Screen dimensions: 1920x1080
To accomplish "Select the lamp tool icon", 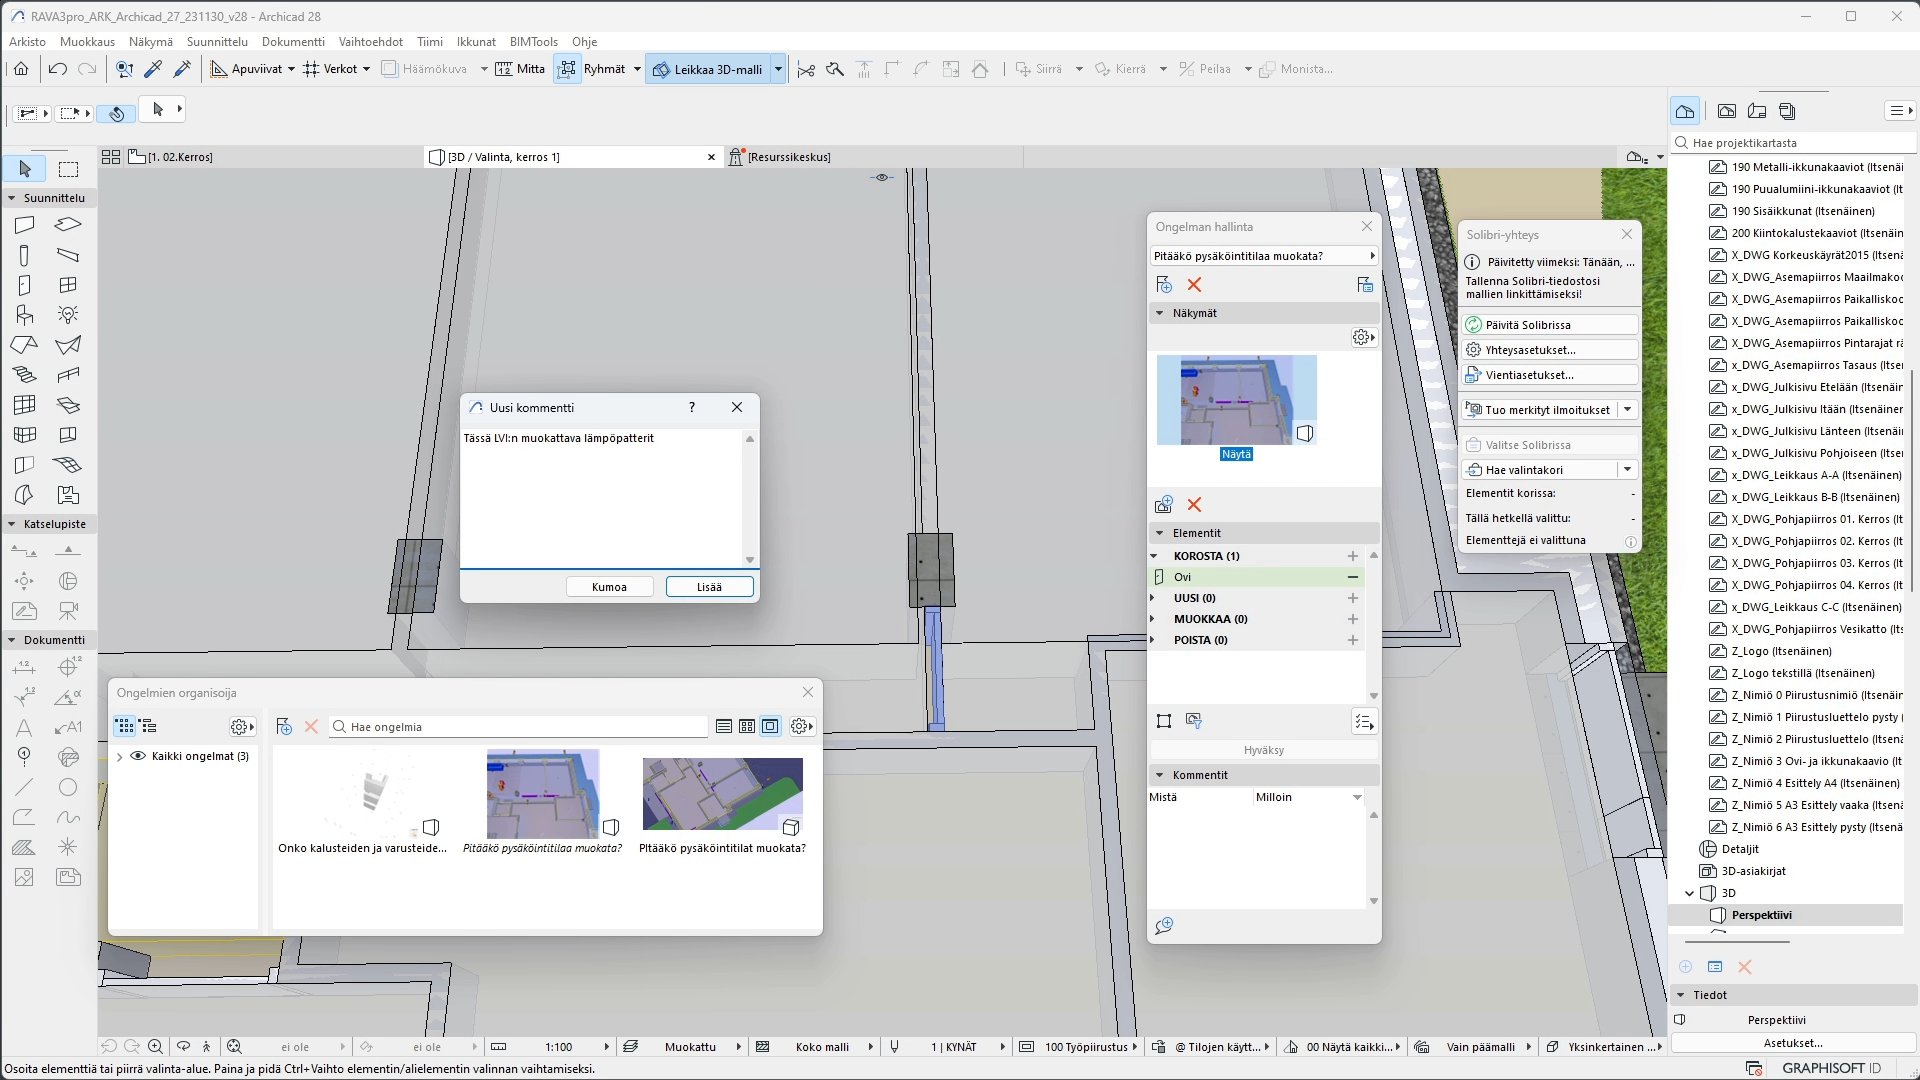I will click(x=68, y=315).
